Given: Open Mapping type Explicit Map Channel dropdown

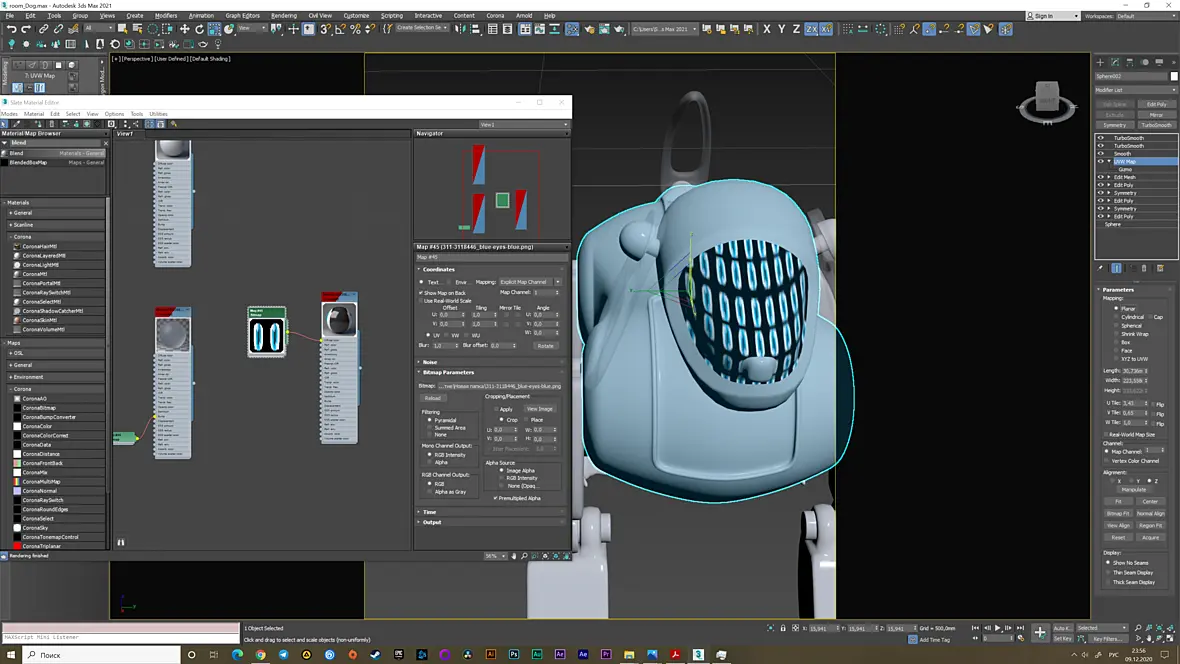Looking at the screenshot, I should coord(531,282).
